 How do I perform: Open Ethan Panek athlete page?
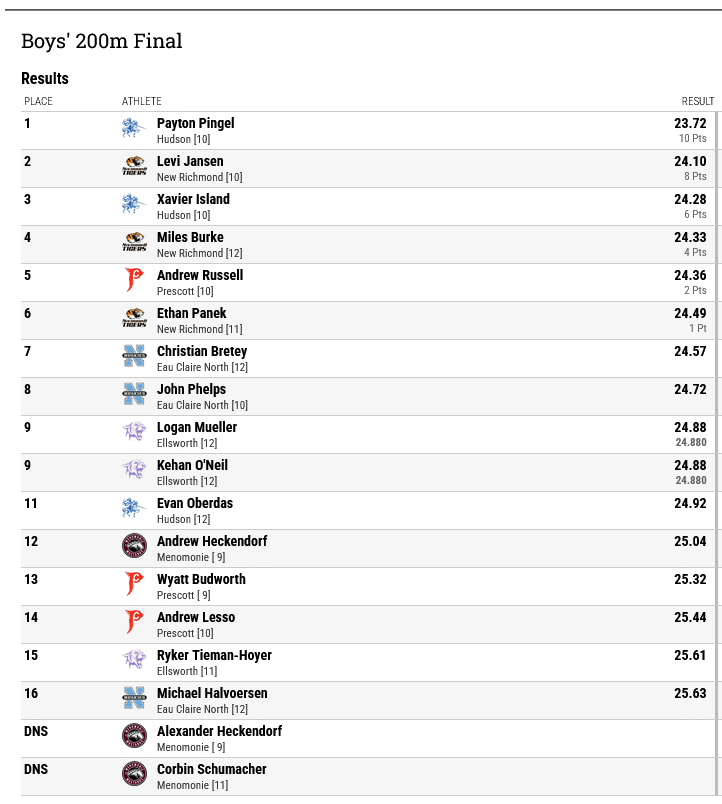coord(192,313)
